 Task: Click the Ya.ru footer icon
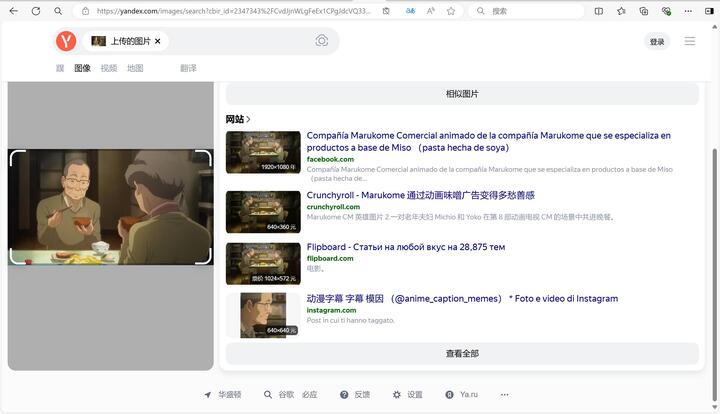450,395
